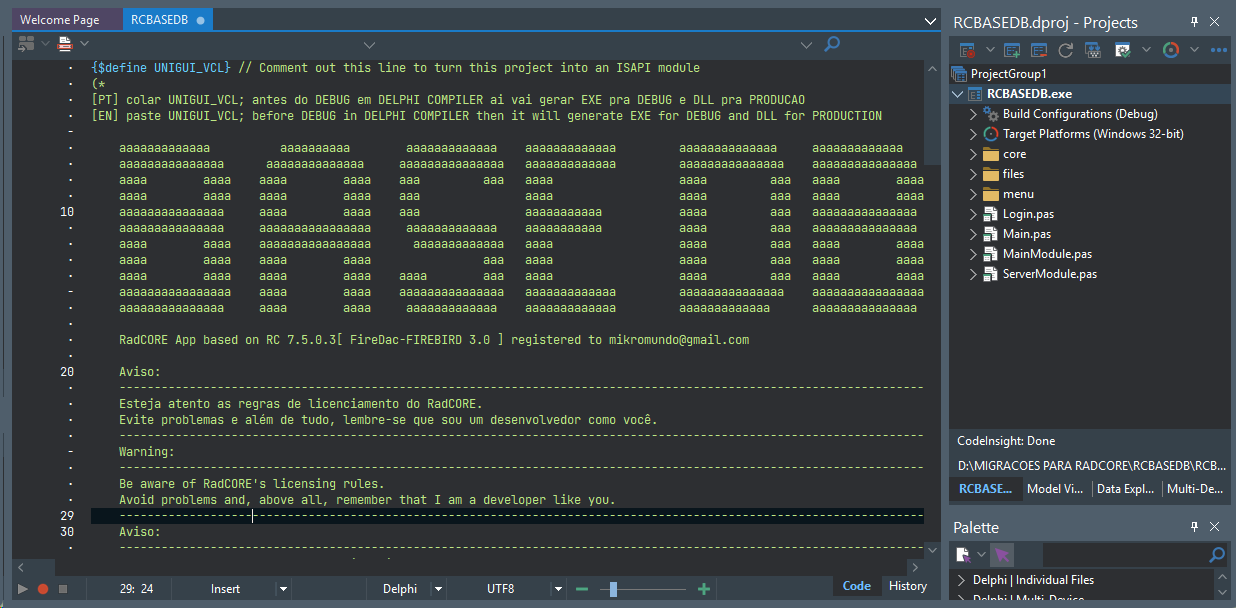Select Login.pas in project tree

coord(1028,214)
